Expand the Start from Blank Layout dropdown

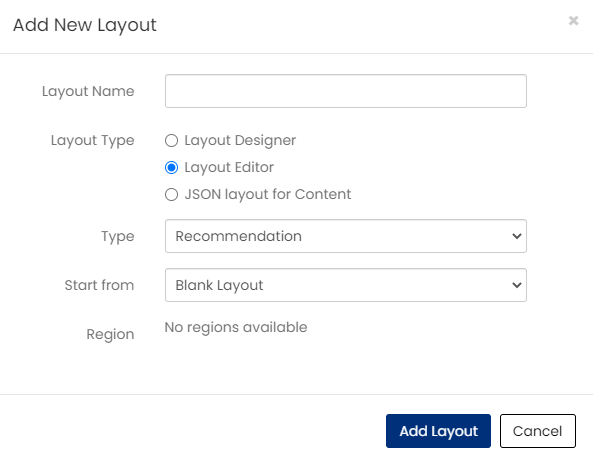pyautogui.click(x=346, y=285)
